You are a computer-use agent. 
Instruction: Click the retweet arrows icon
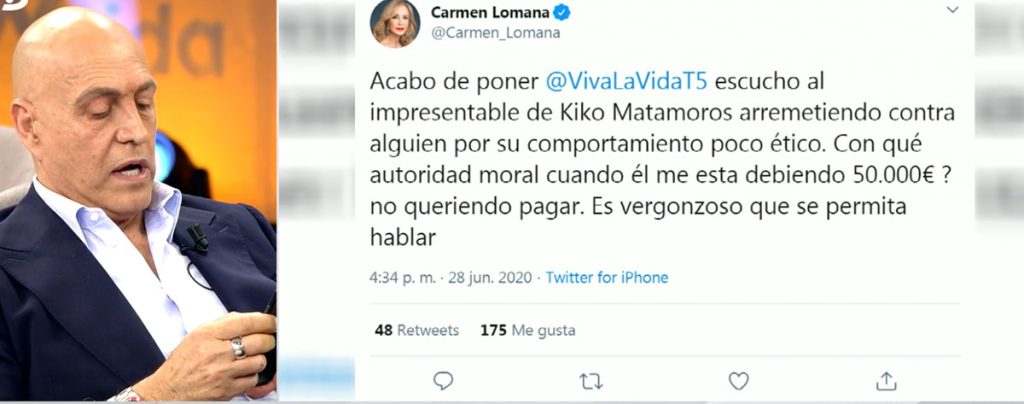[x=591, y=381]
